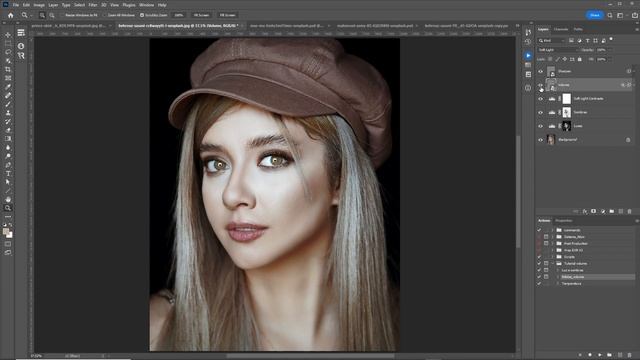Open the Image menu
Screen dimensions: 640x360
click(39, 5)
